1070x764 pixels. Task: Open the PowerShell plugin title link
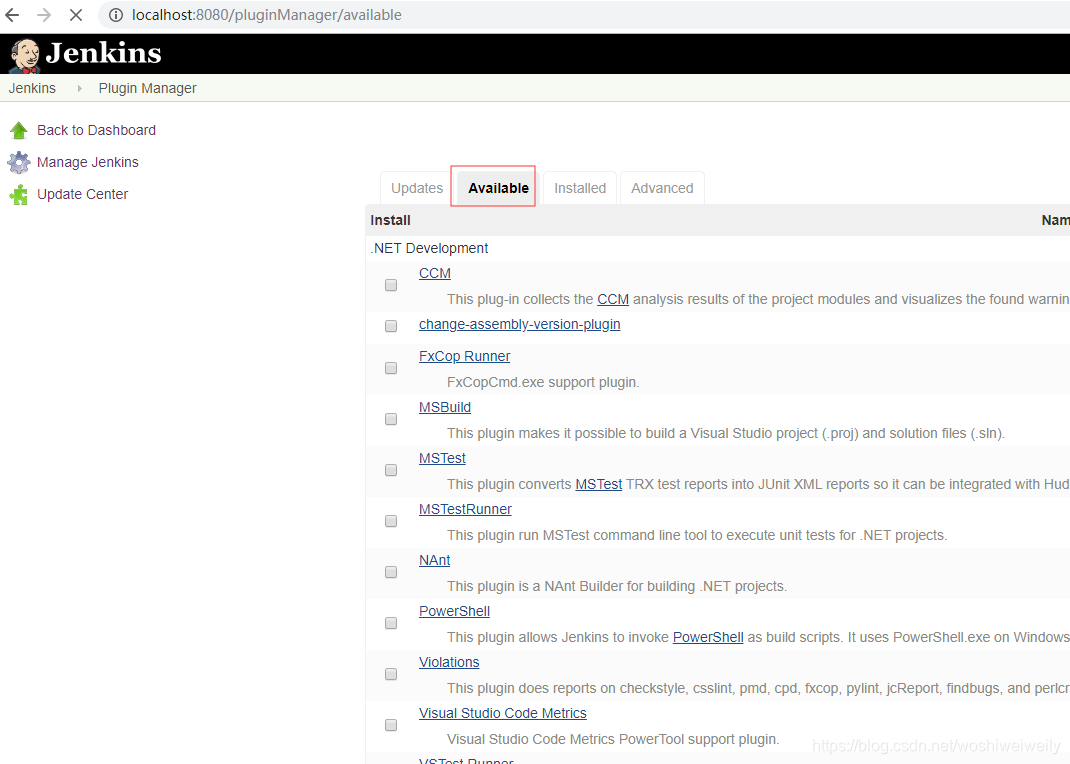[x=454, y=611]
